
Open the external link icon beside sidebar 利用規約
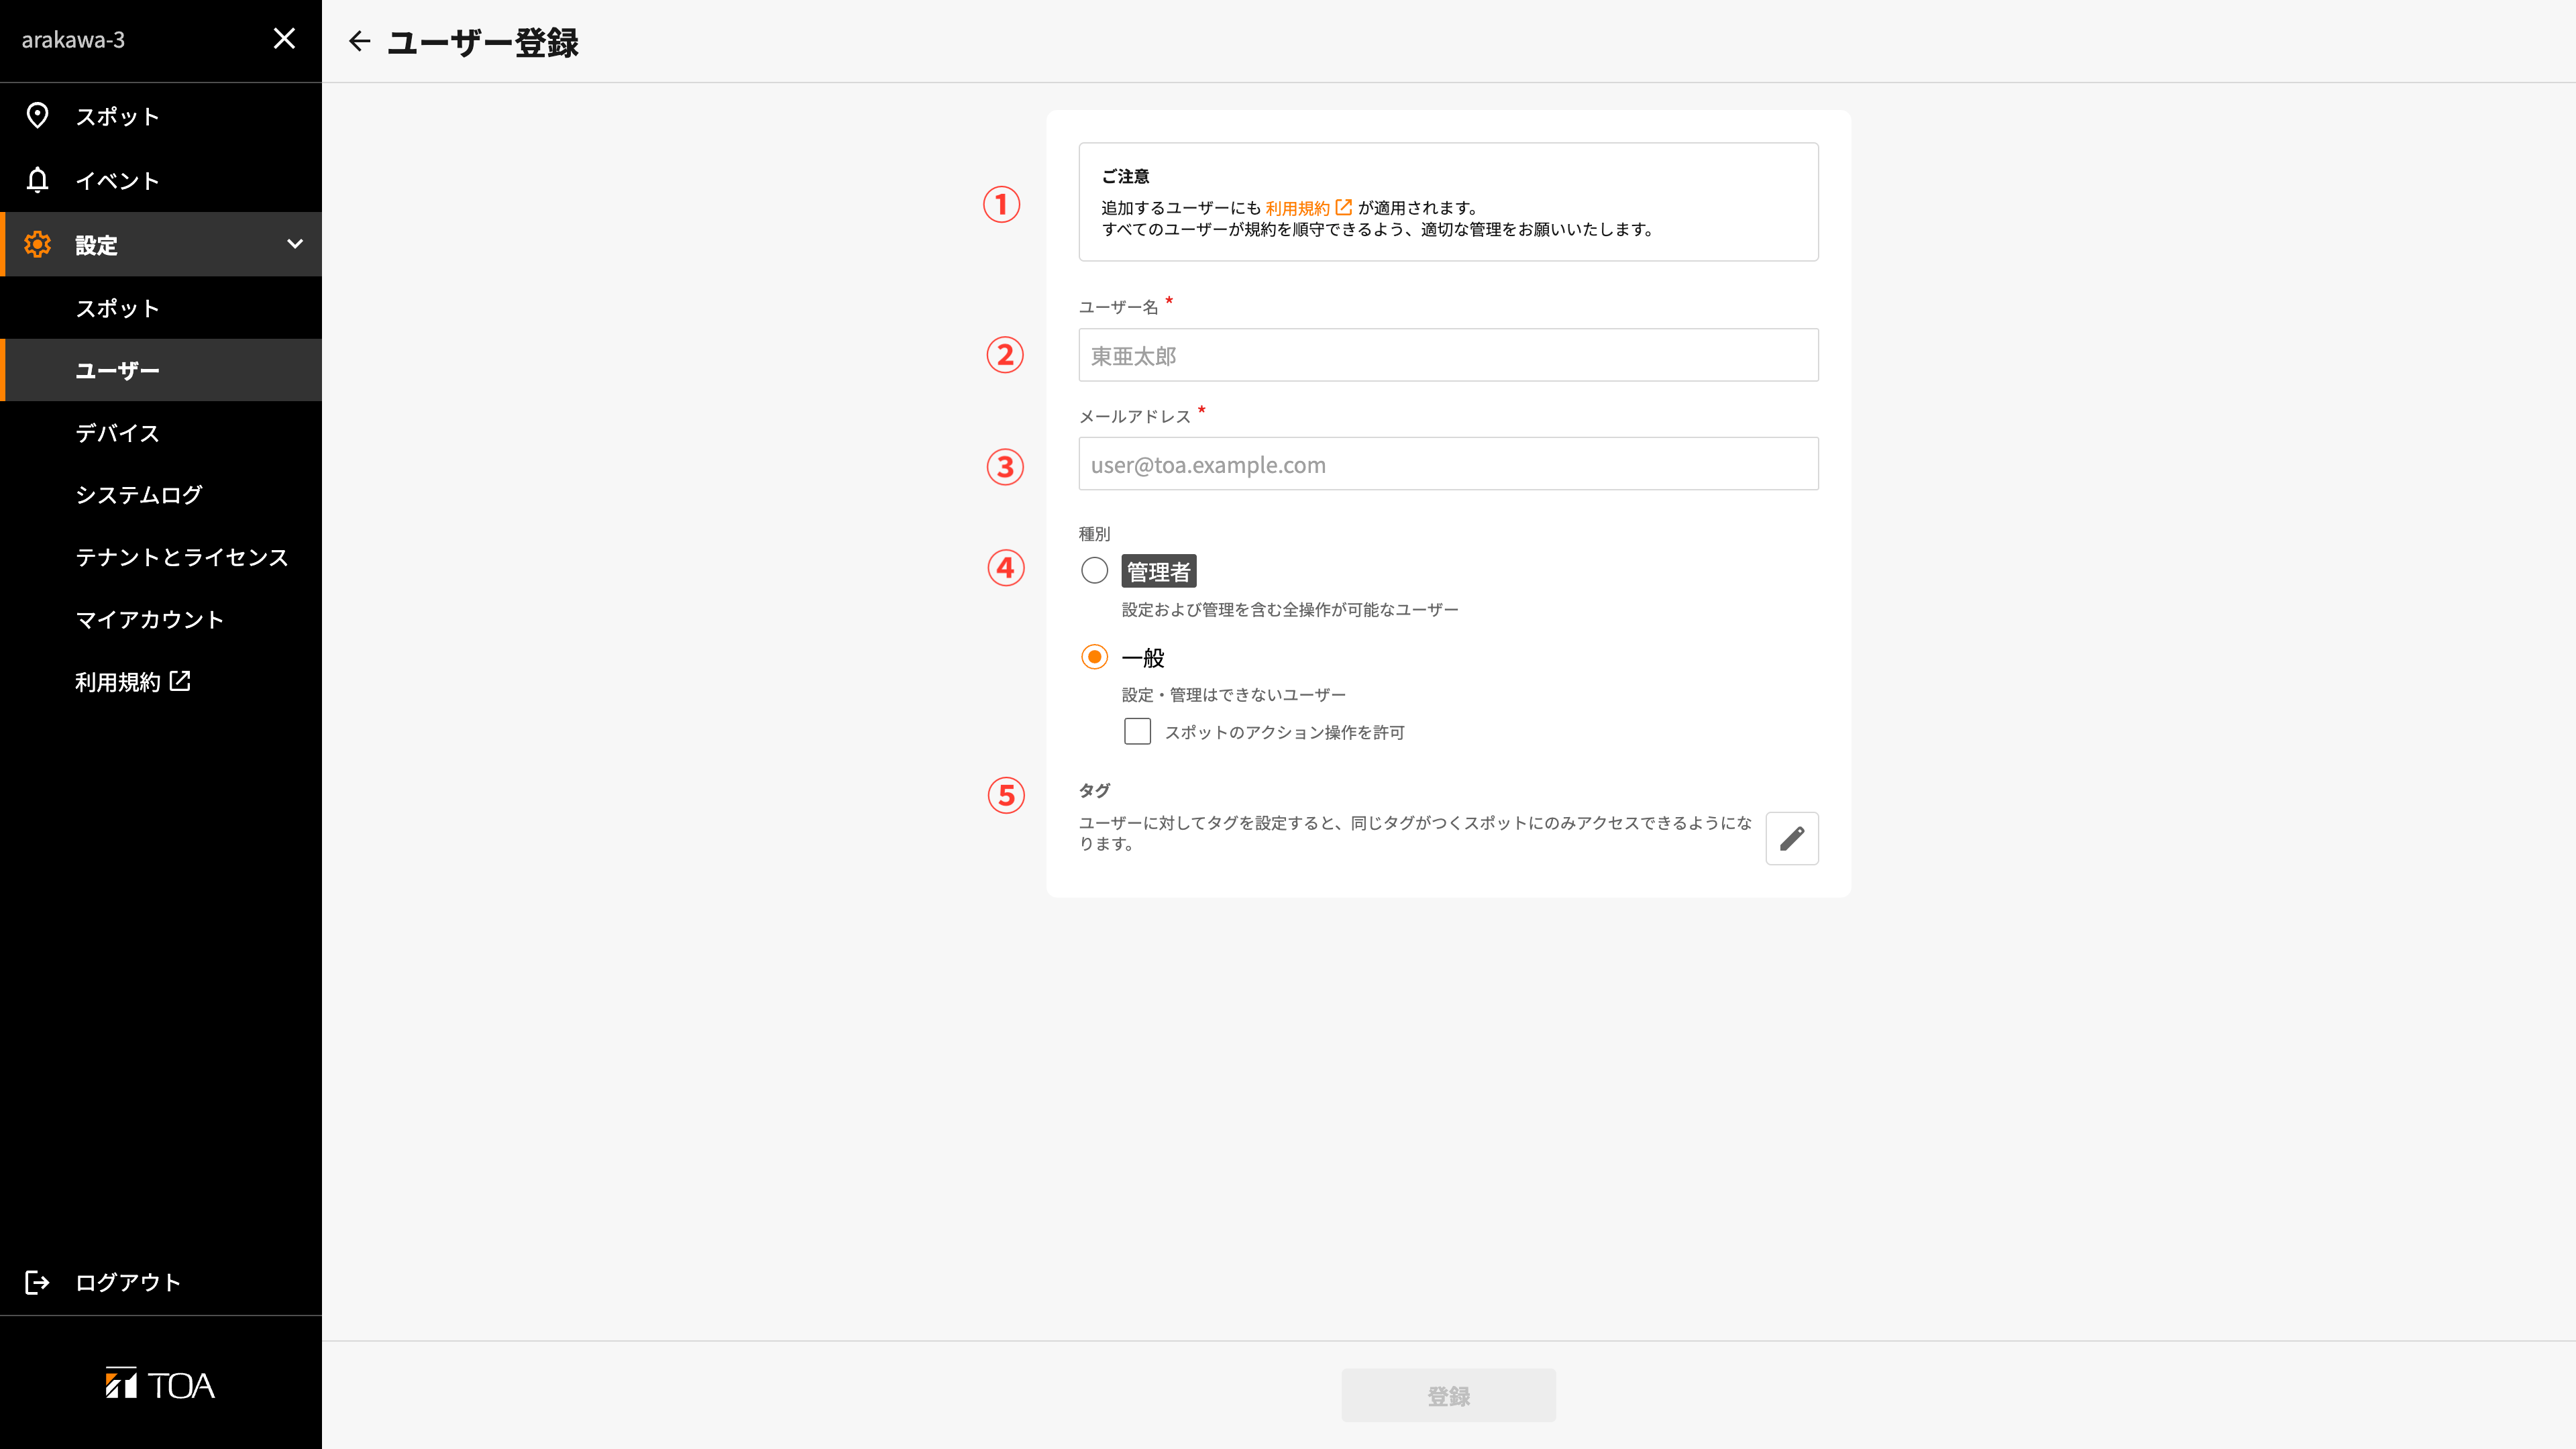180,681
